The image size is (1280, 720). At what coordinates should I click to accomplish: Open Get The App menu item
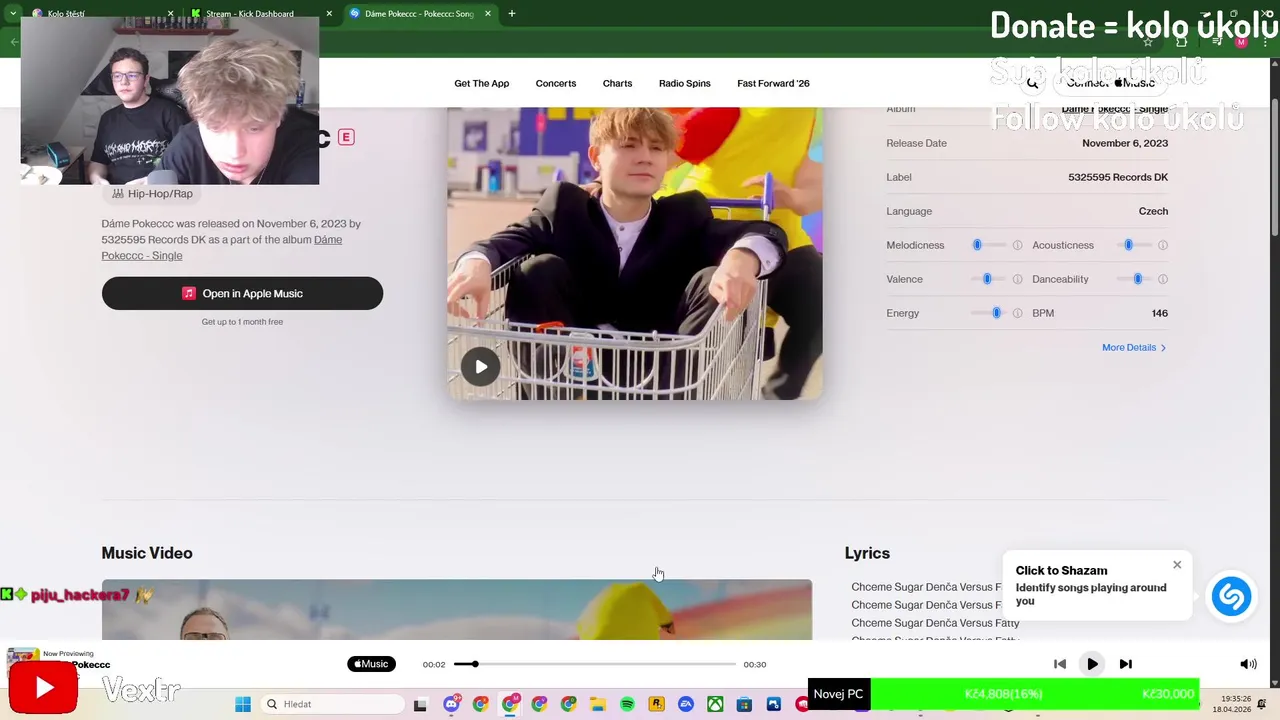tap(482, 83)
